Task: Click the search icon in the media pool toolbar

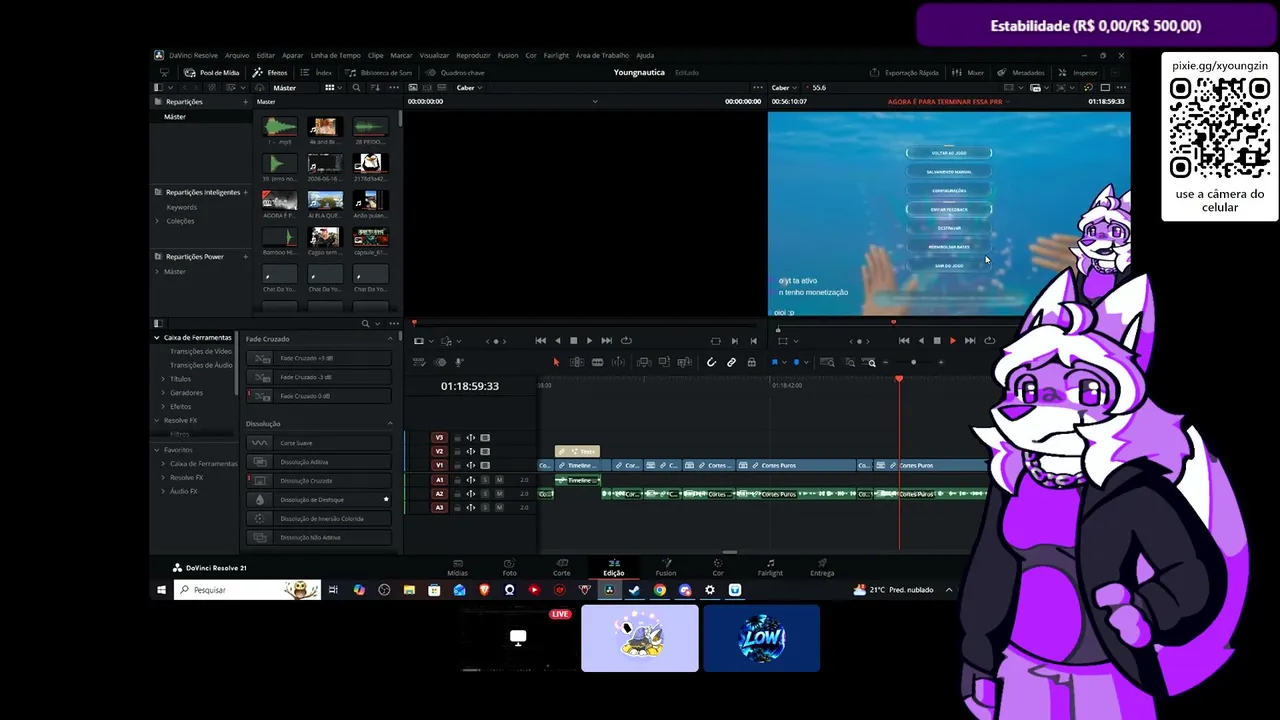Action: coord(356,88)
